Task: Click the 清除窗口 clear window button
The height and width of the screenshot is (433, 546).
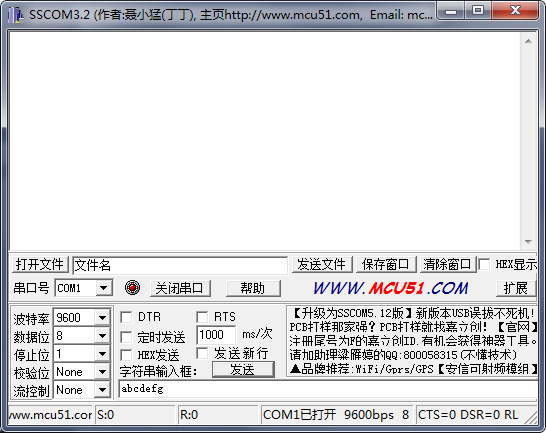Action: point(447,264)
